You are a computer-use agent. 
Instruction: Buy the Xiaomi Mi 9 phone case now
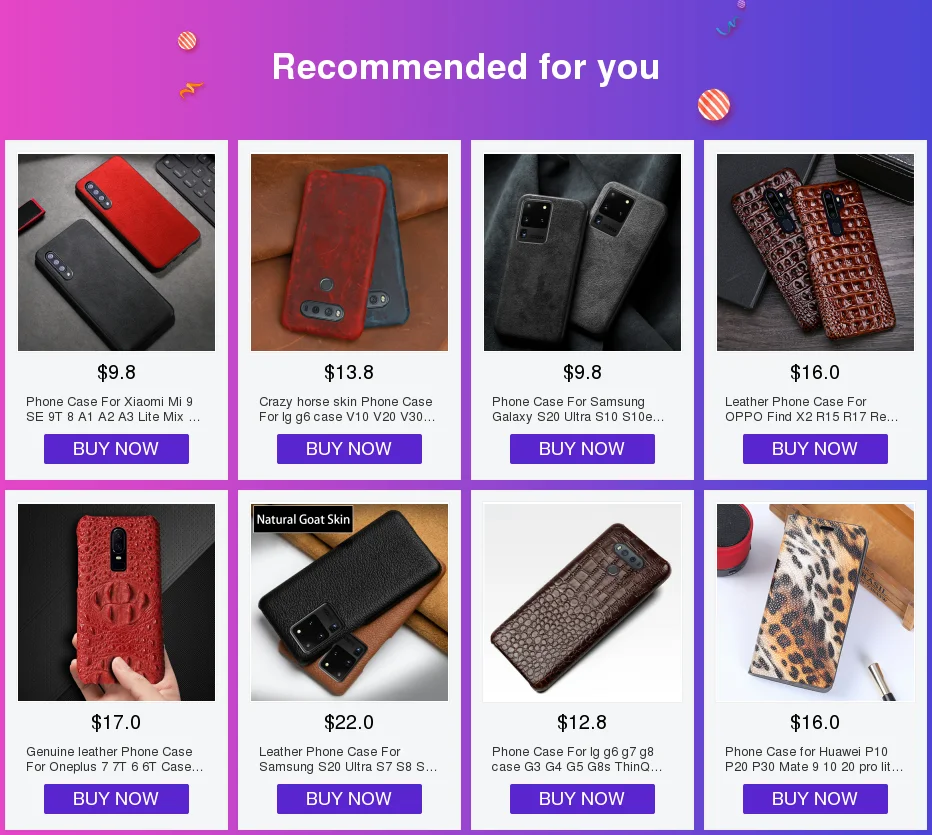[116, 449]
